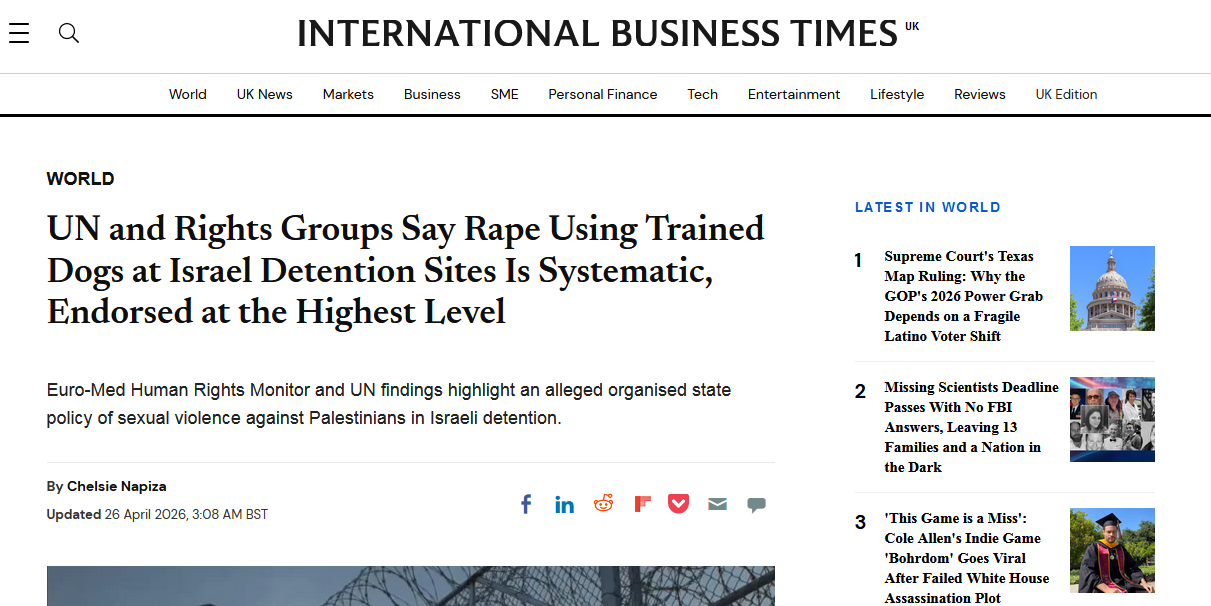Click the Texas Capitol dome thumbnail

(1112, 288)
